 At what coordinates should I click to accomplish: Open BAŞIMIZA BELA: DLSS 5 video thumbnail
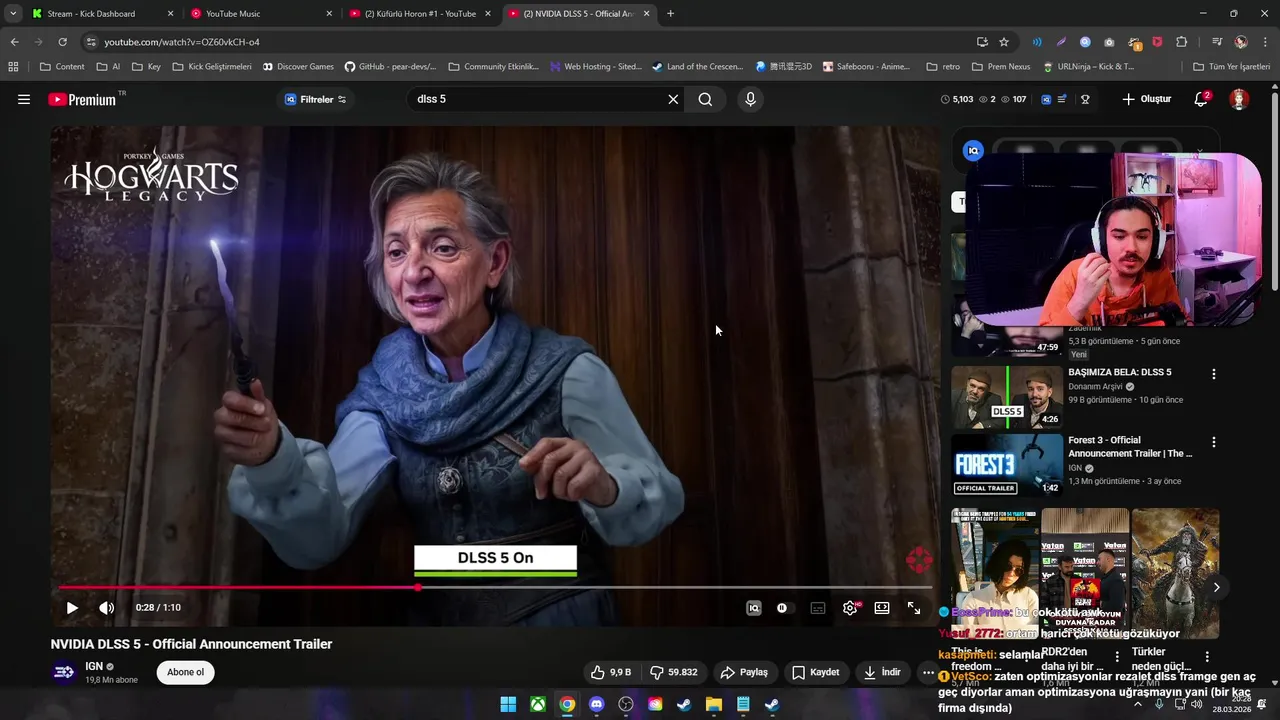tap(1007, 397)
